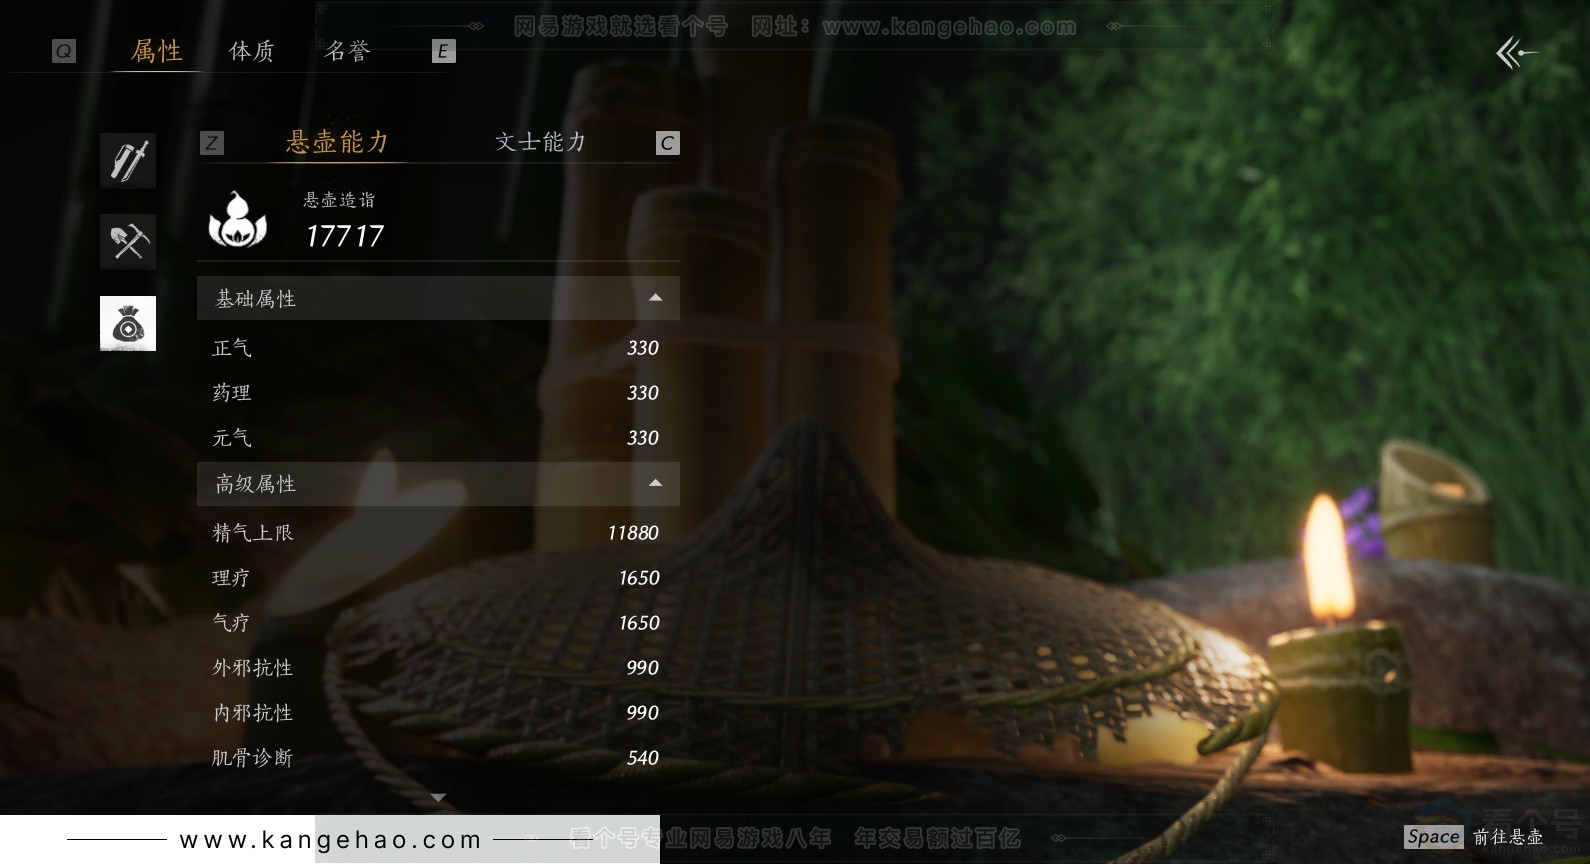Viewport: 1590px width, 864px height.
Task: Switch to the 名誉 tab
Action: coord(347,51)
